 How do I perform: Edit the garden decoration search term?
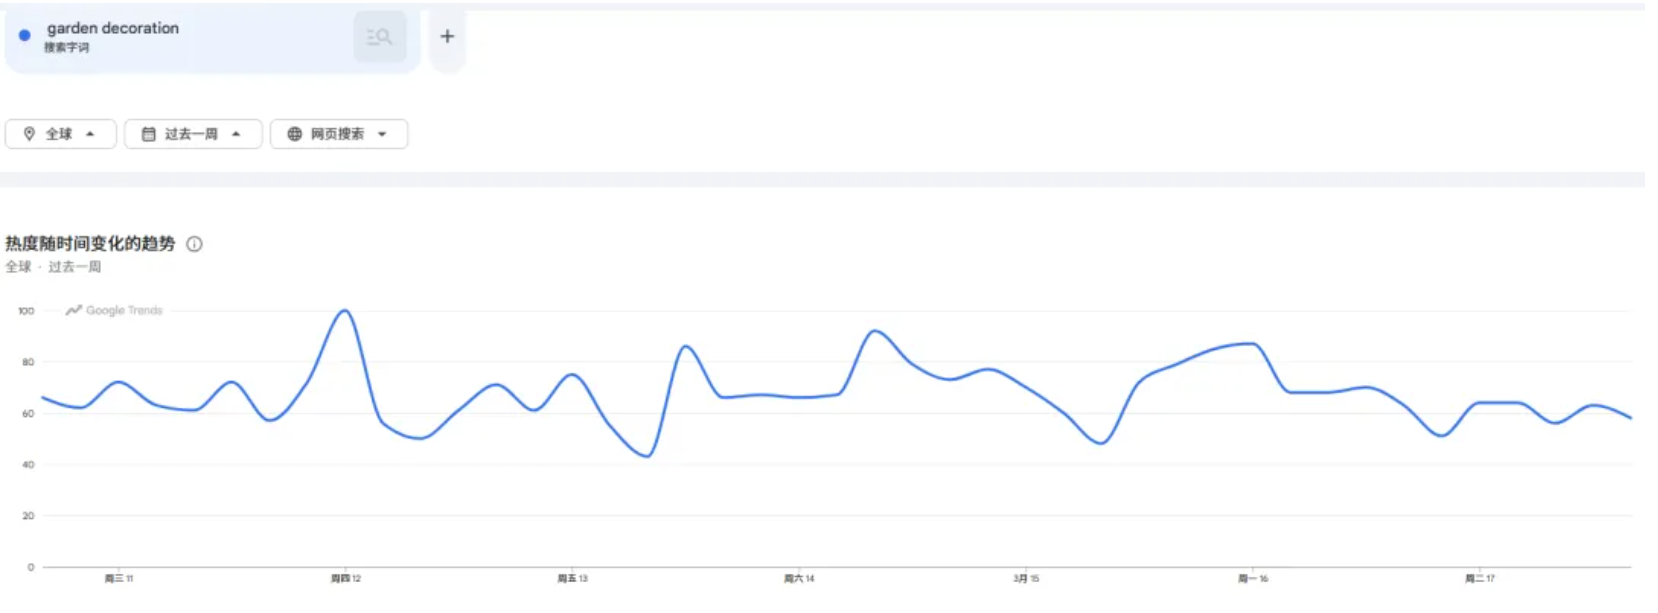click(113, 28)
